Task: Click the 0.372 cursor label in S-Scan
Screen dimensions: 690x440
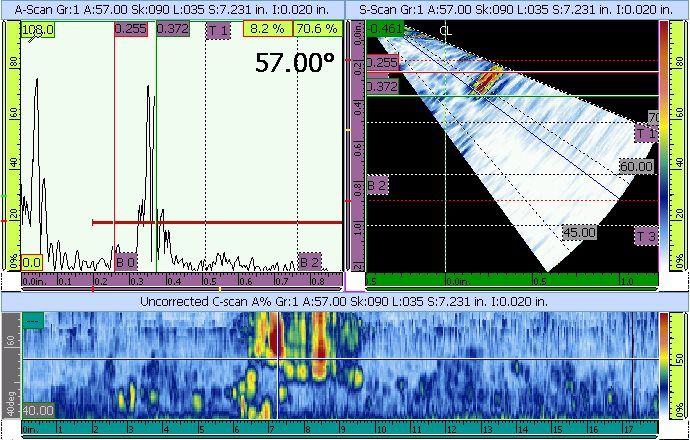Action: click(x=383, y=87)
